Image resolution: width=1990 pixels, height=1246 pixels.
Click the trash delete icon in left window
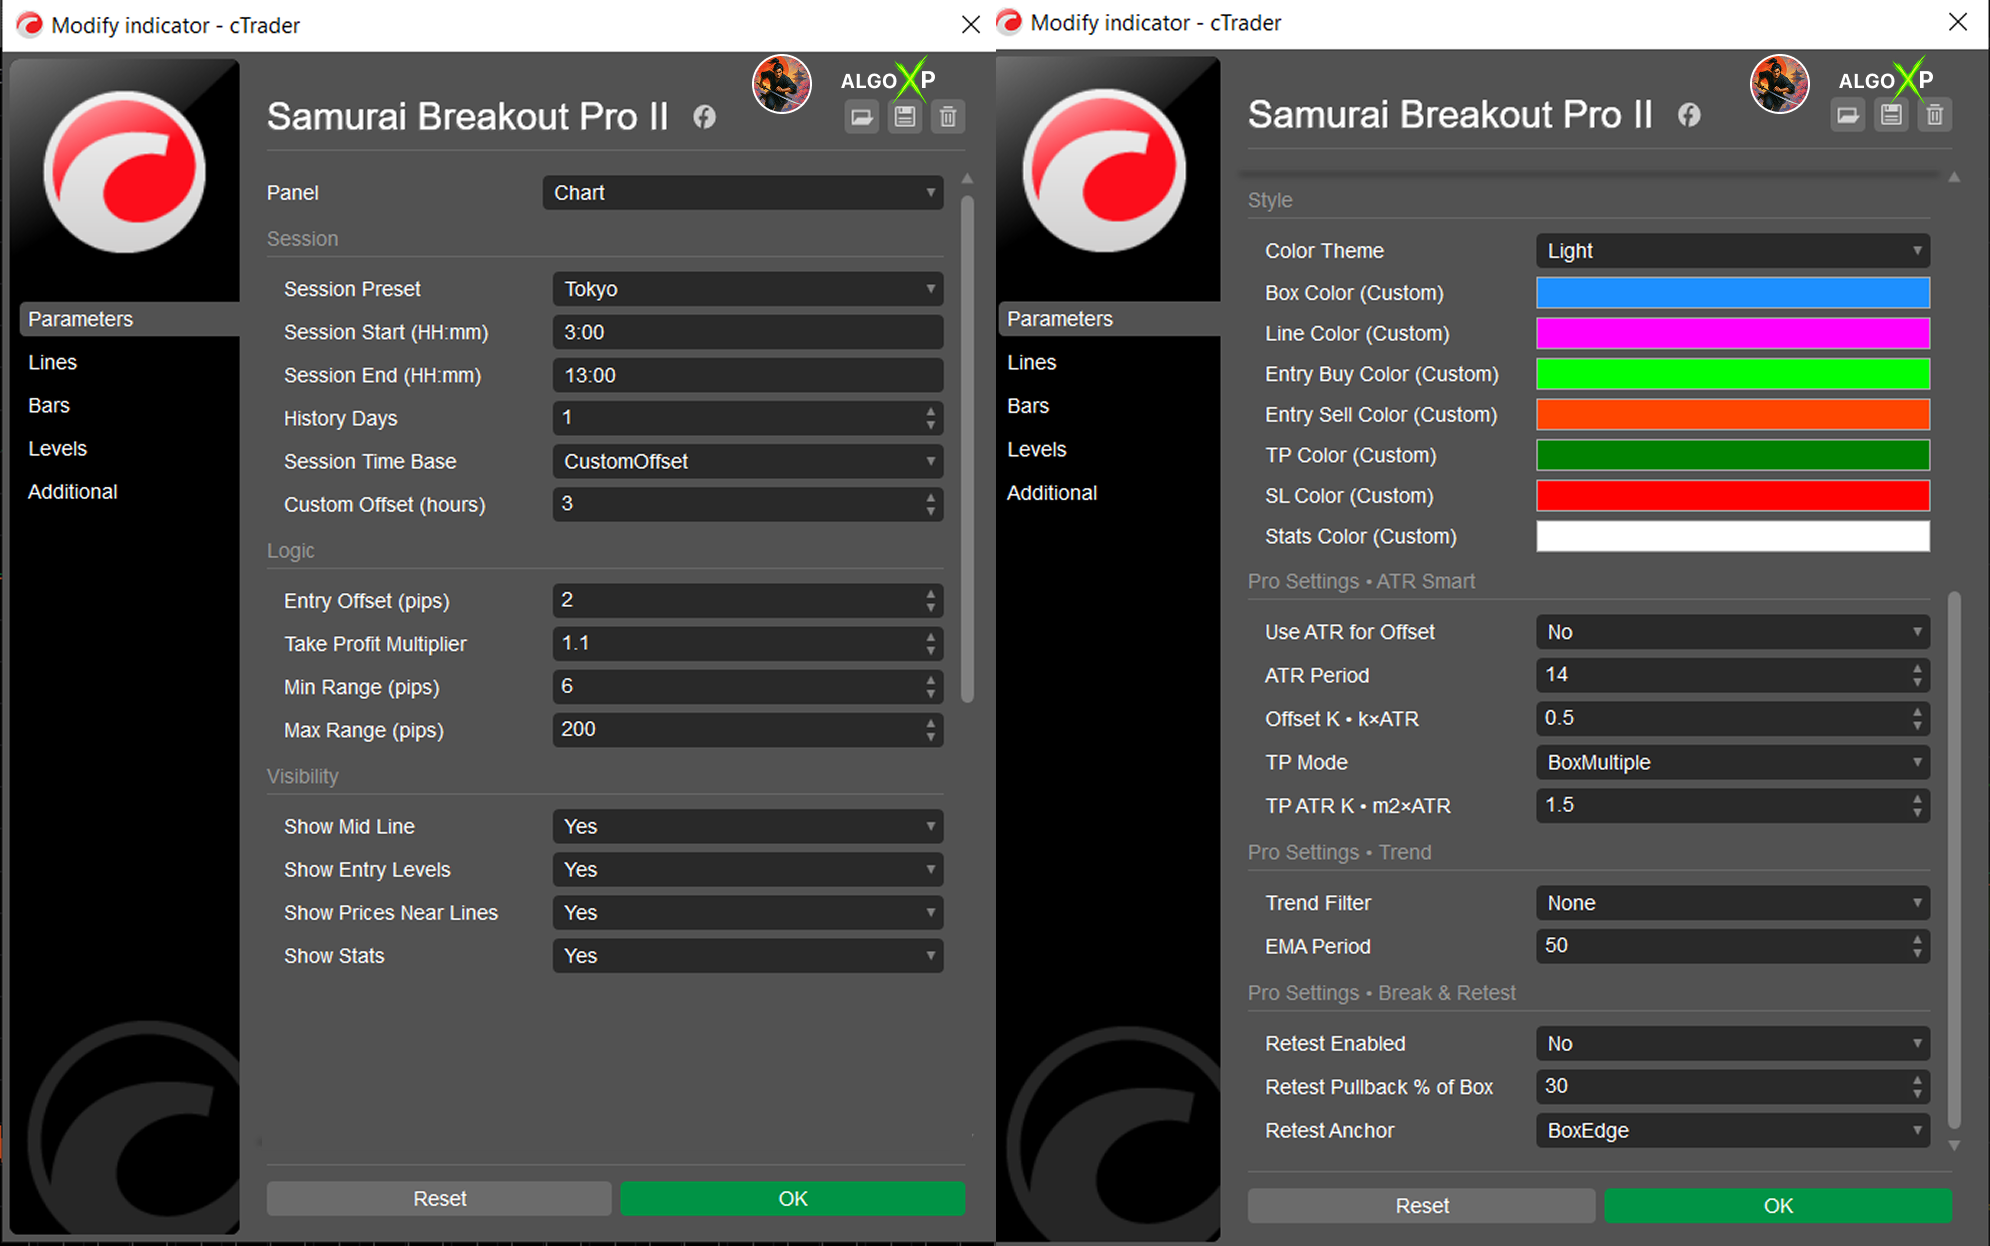pos(948,117)
